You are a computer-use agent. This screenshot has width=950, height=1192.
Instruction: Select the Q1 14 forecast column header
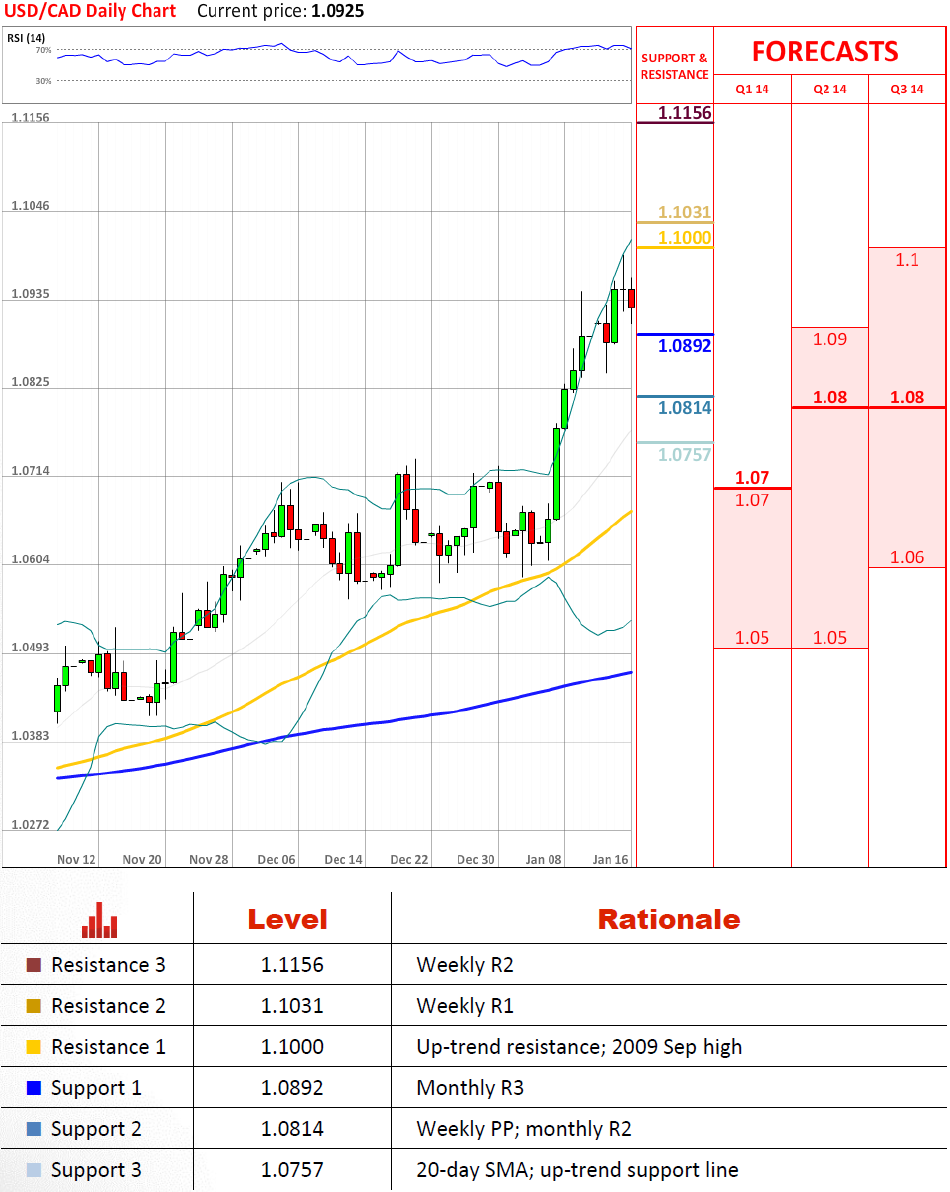[x=752, y=89]
